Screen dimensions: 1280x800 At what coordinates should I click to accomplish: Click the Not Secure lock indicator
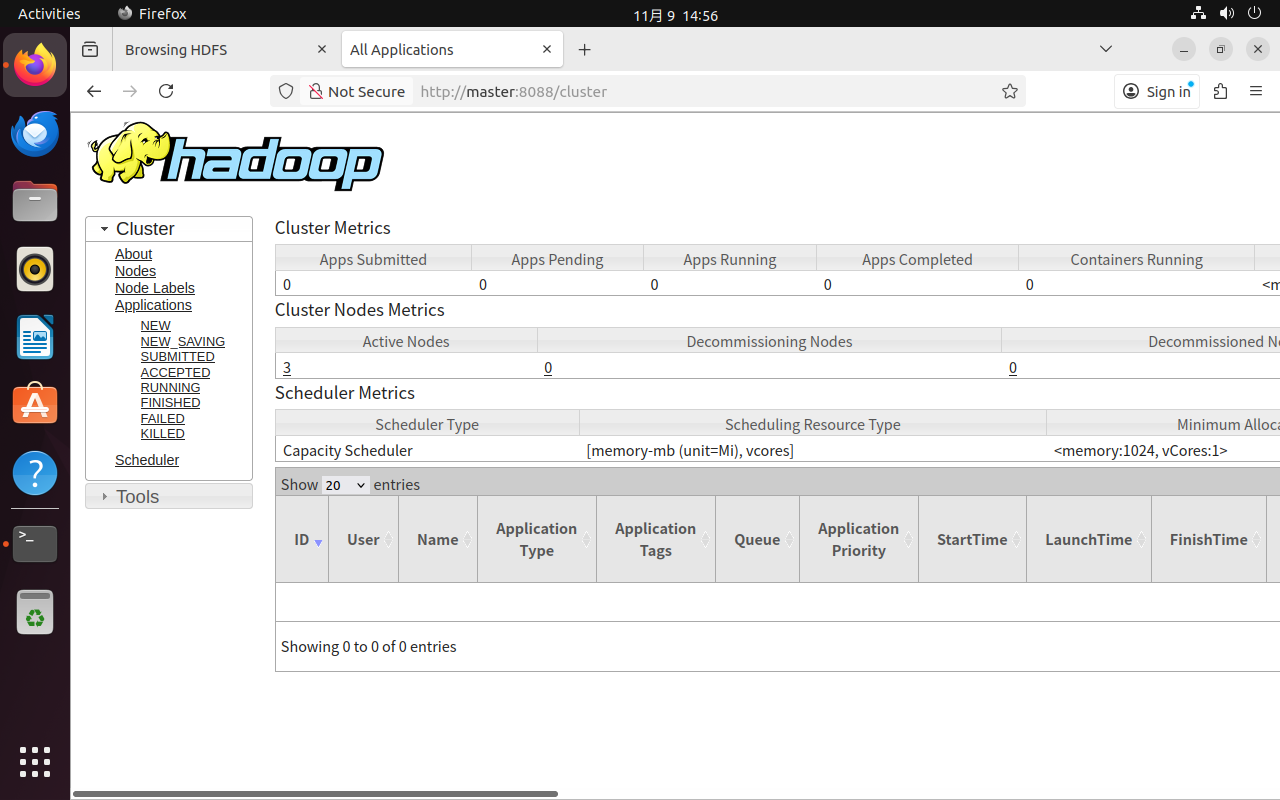pyautogui.click(x=357, y=91)
